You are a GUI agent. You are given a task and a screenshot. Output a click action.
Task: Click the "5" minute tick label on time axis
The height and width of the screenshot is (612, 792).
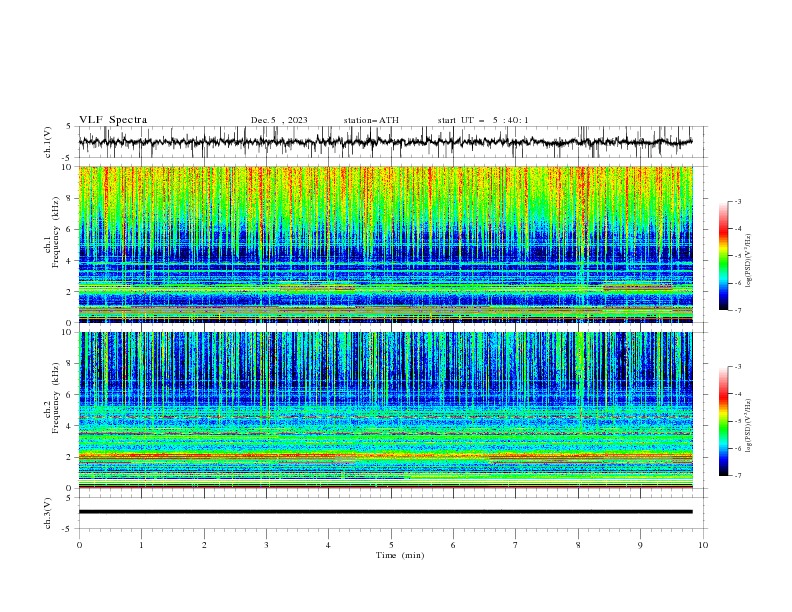coord(391,545)
